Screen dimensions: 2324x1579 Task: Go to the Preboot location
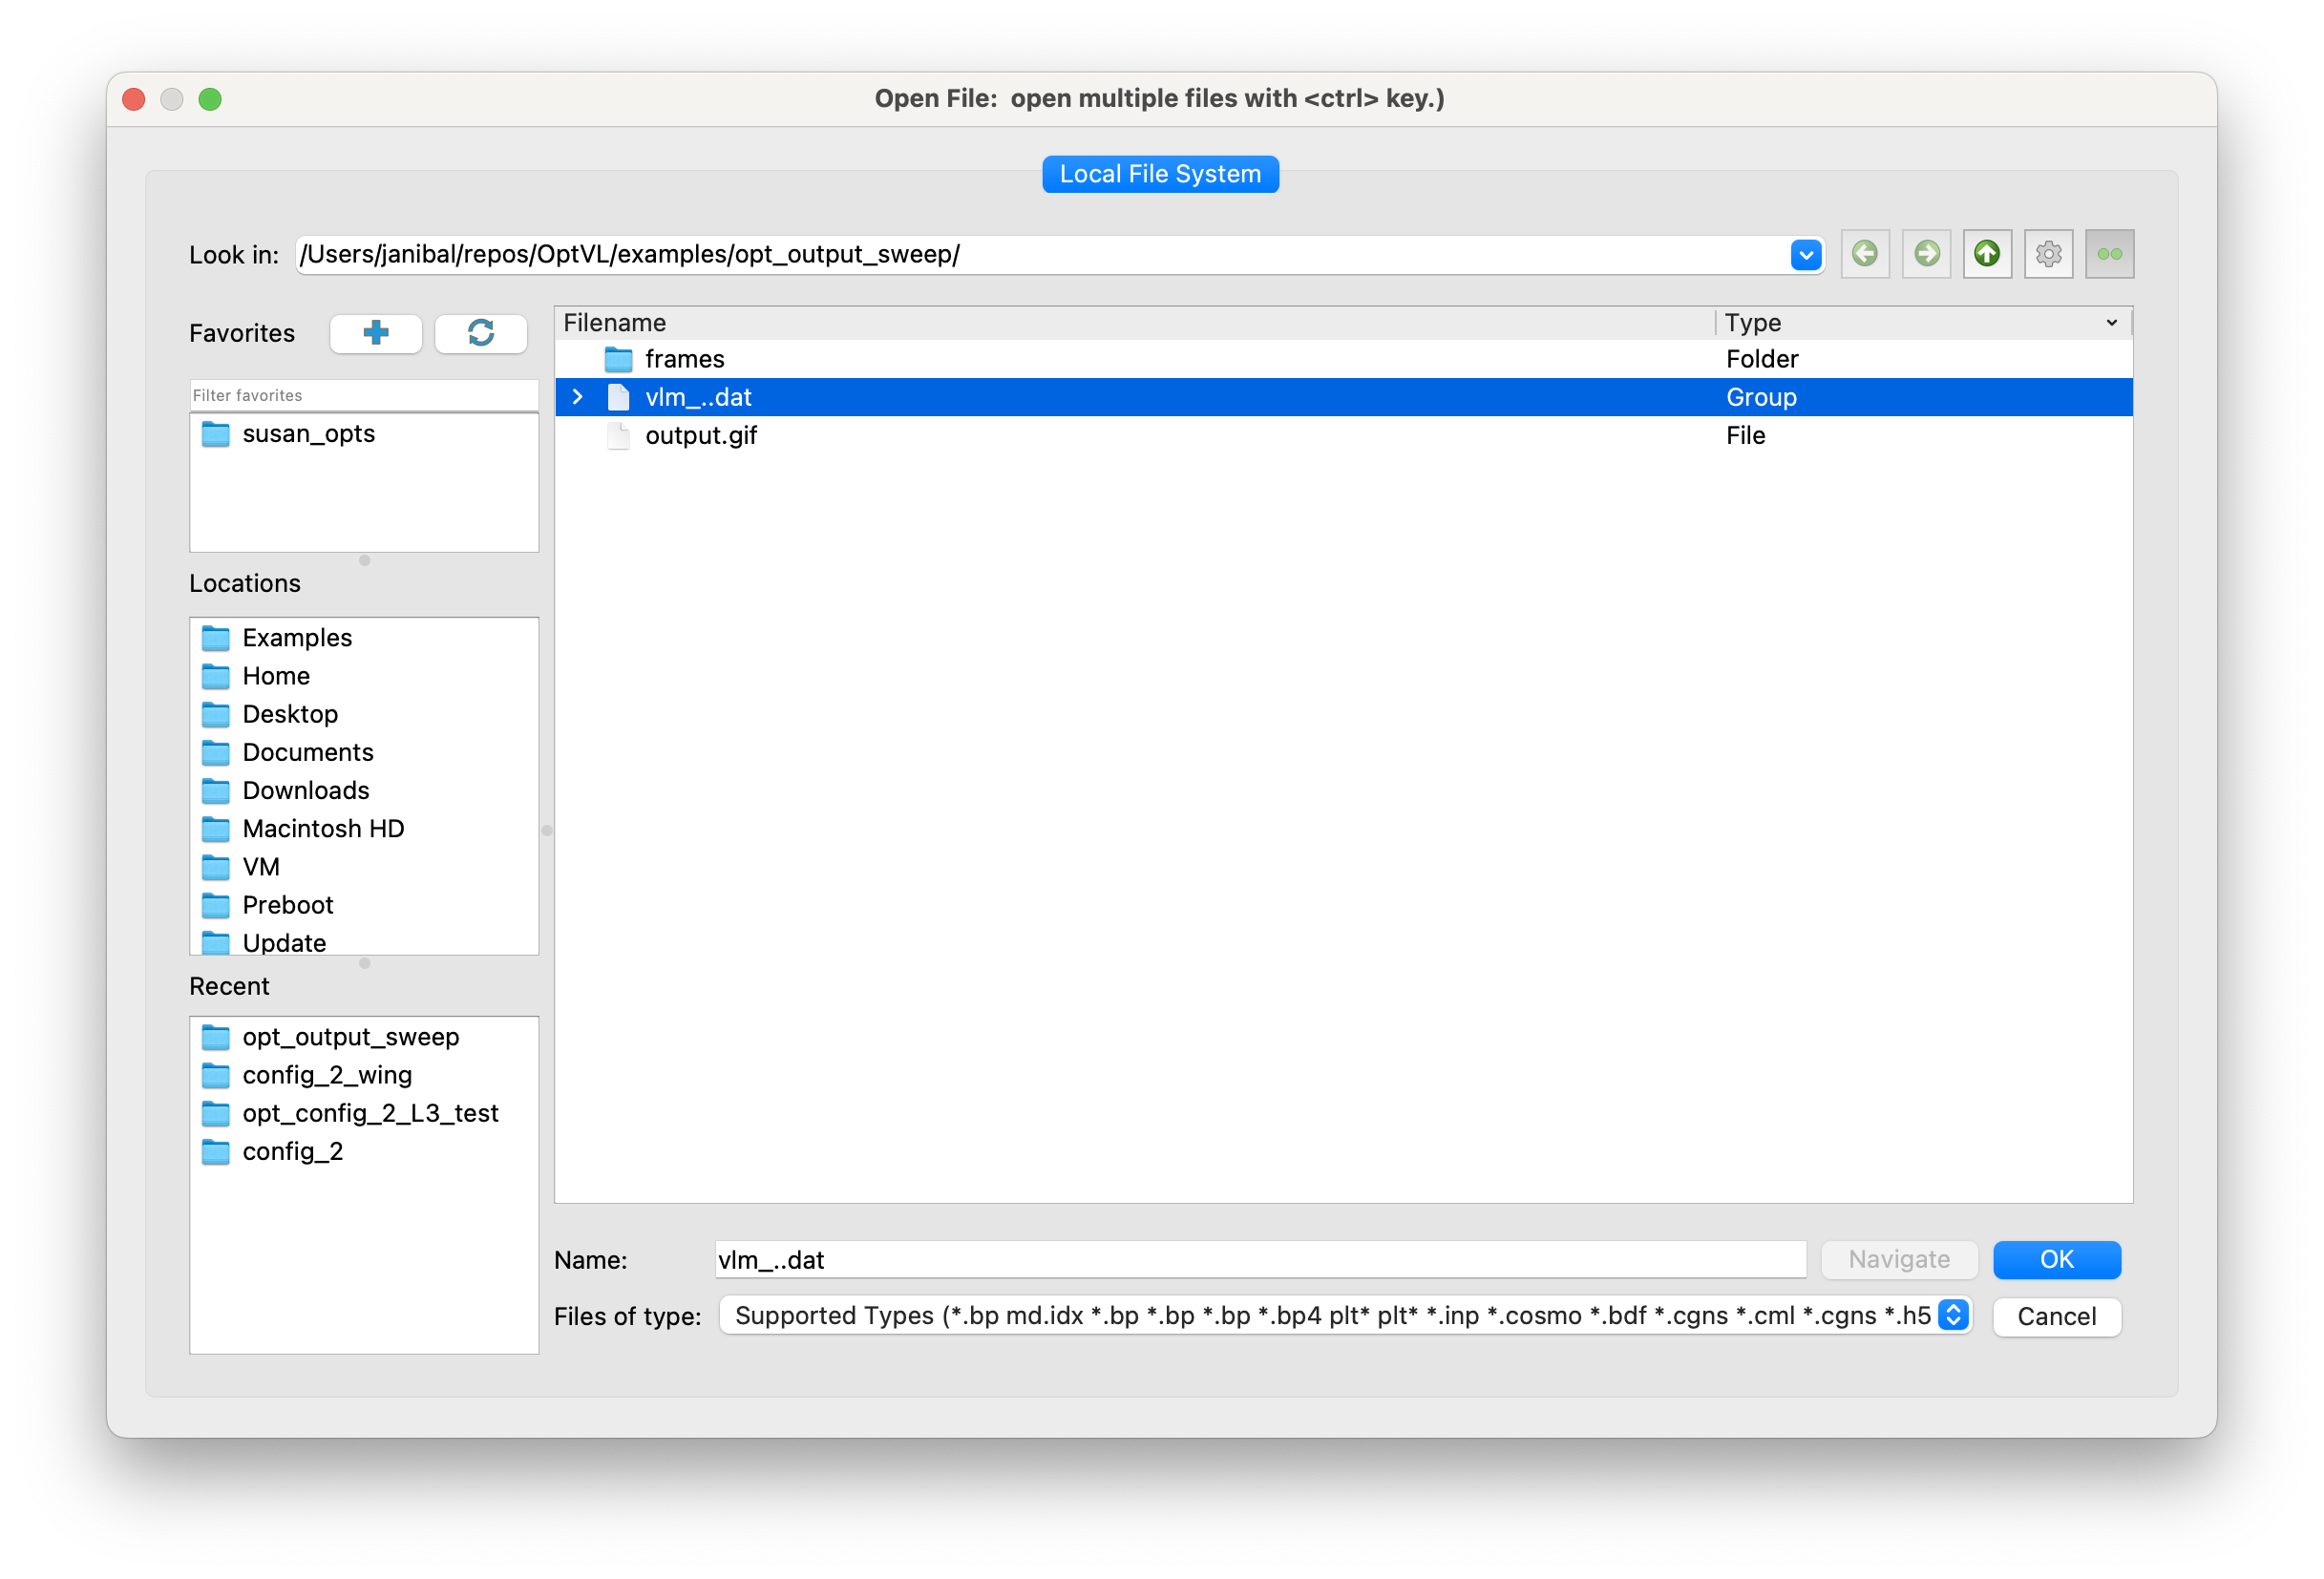(x=364, y=904)
